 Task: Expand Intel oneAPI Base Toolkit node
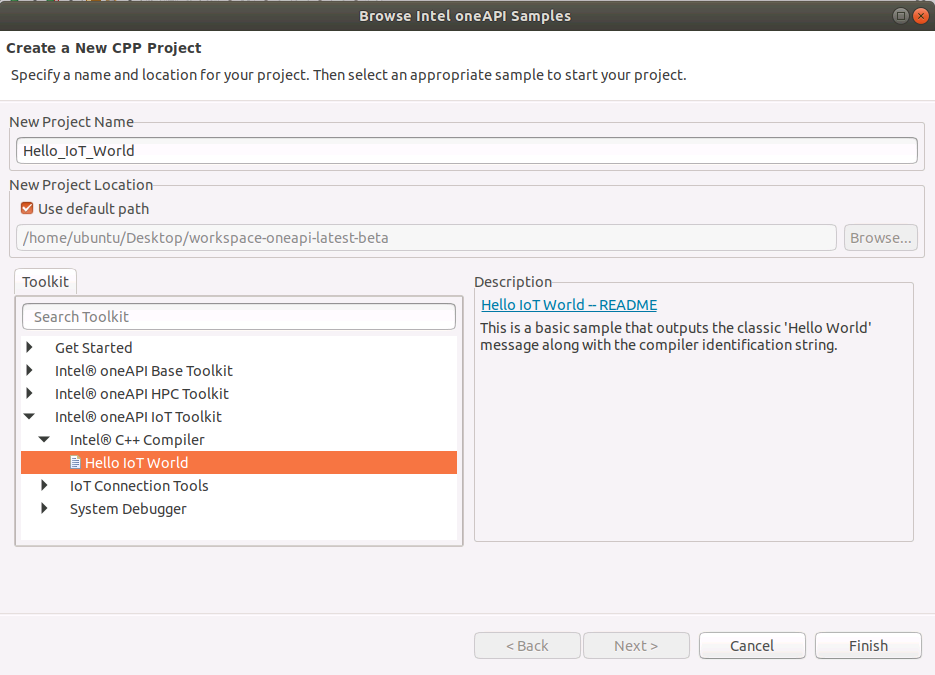[x=30, y=371]
